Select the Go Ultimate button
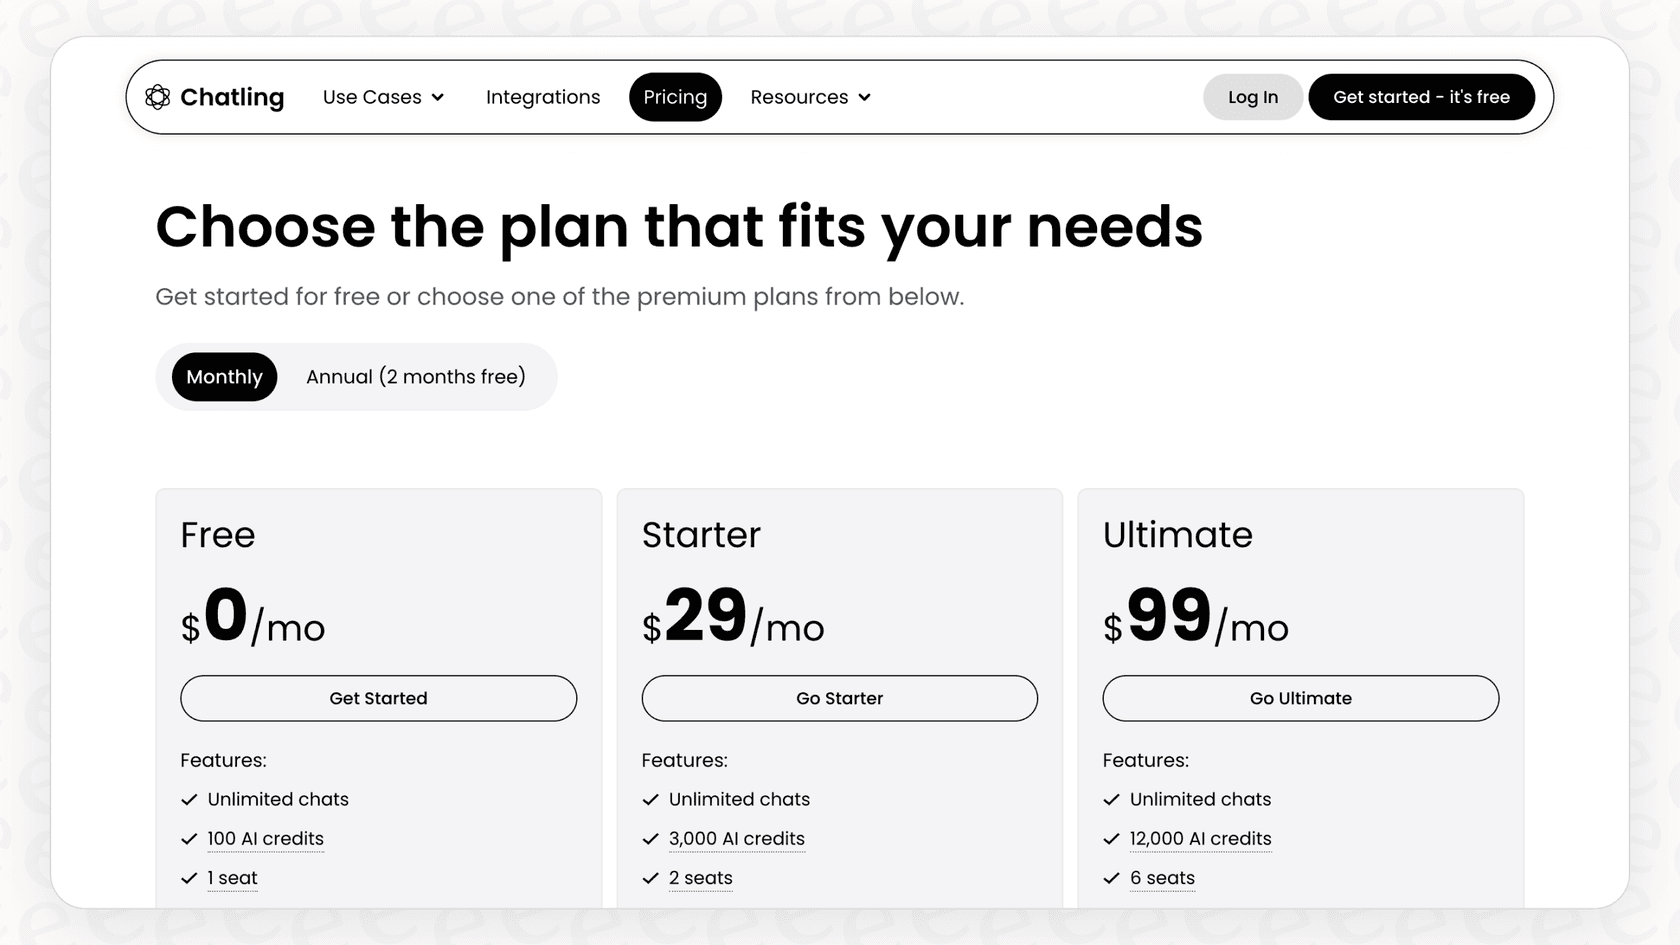The height and width of the screenshot is (945, 1680). click(1300, 698)
